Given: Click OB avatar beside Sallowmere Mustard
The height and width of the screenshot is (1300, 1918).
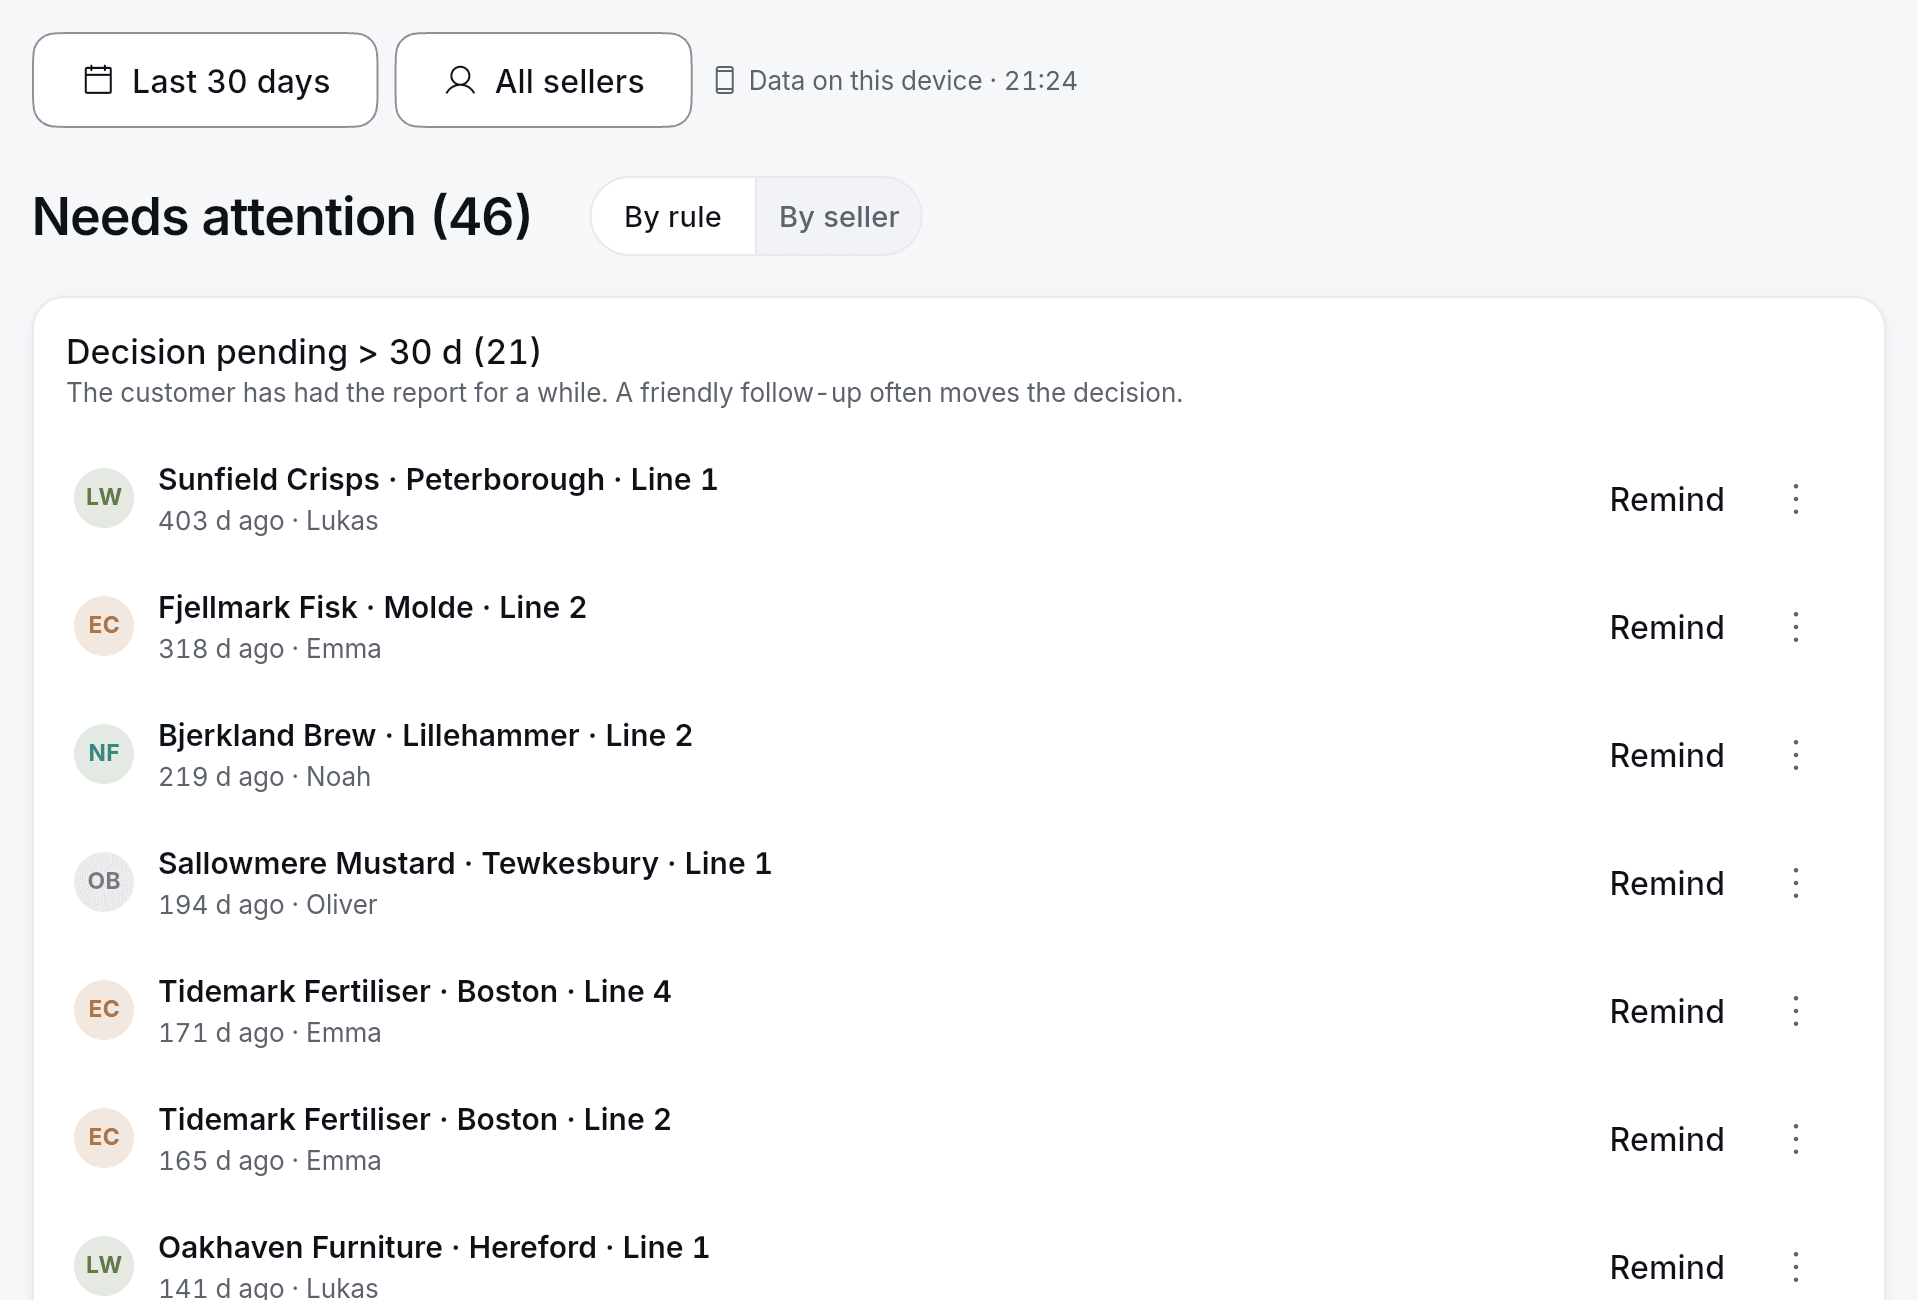Looking at the screenshot, I should tap(104, 881).
